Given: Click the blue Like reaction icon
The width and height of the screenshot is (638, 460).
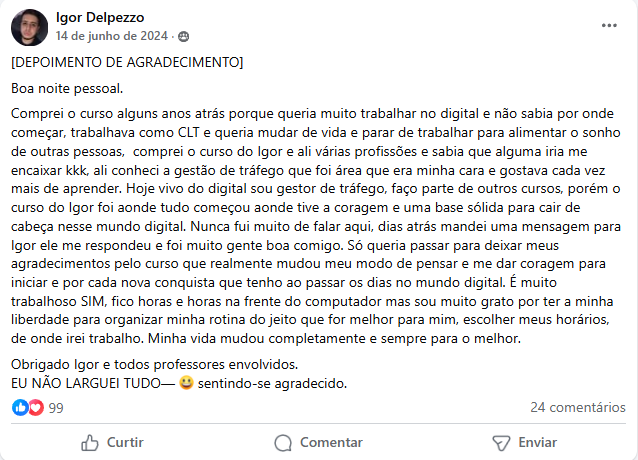Looking at the screenshot, I should [x=20, y=408].
